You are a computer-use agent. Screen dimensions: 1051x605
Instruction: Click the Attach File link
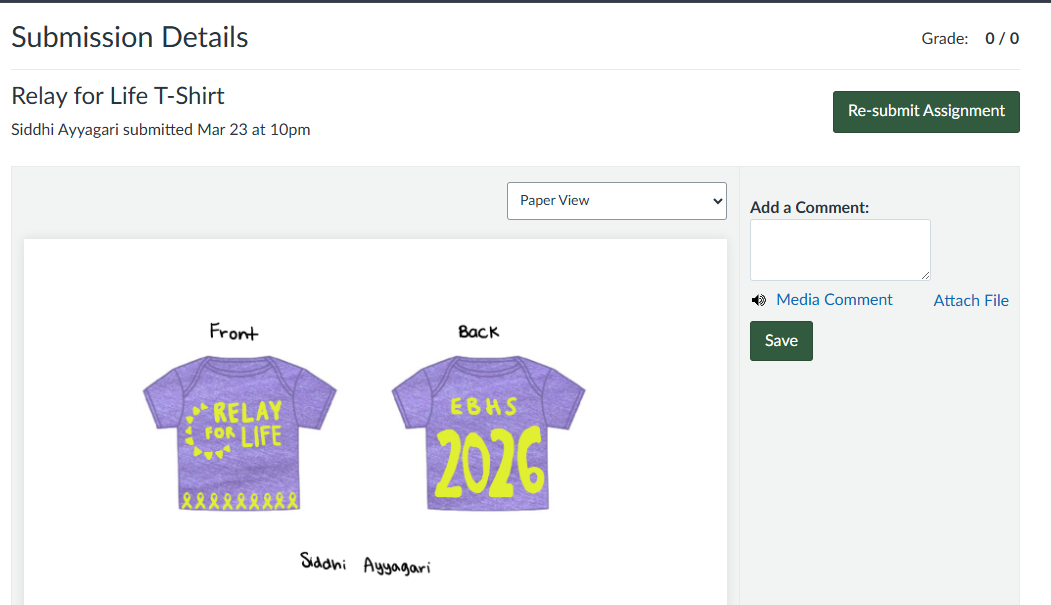pos(971,300)
